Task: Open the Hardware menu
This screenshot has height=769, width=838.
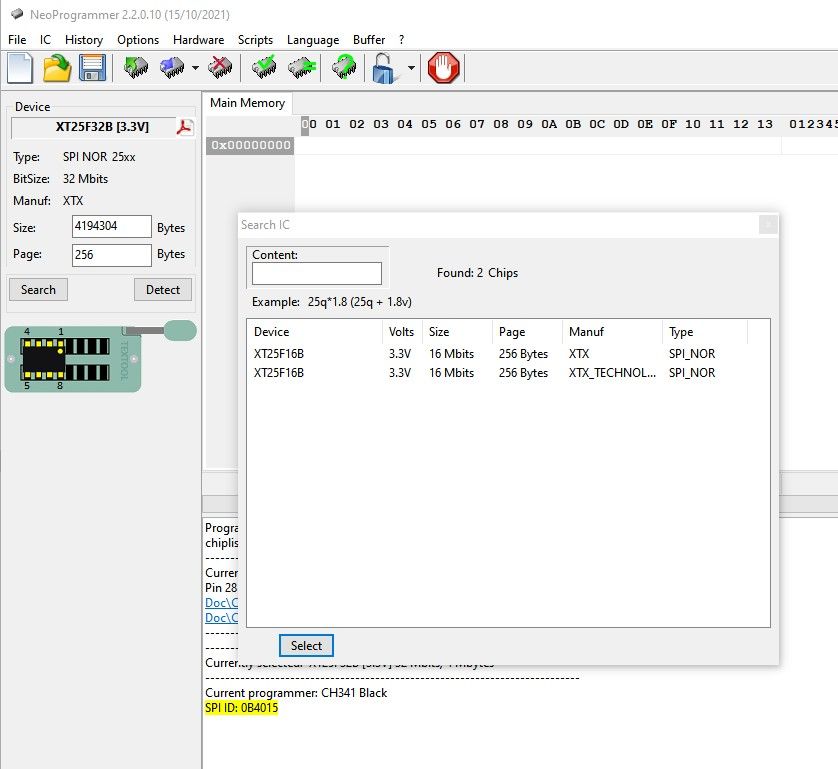Action: 198,40
